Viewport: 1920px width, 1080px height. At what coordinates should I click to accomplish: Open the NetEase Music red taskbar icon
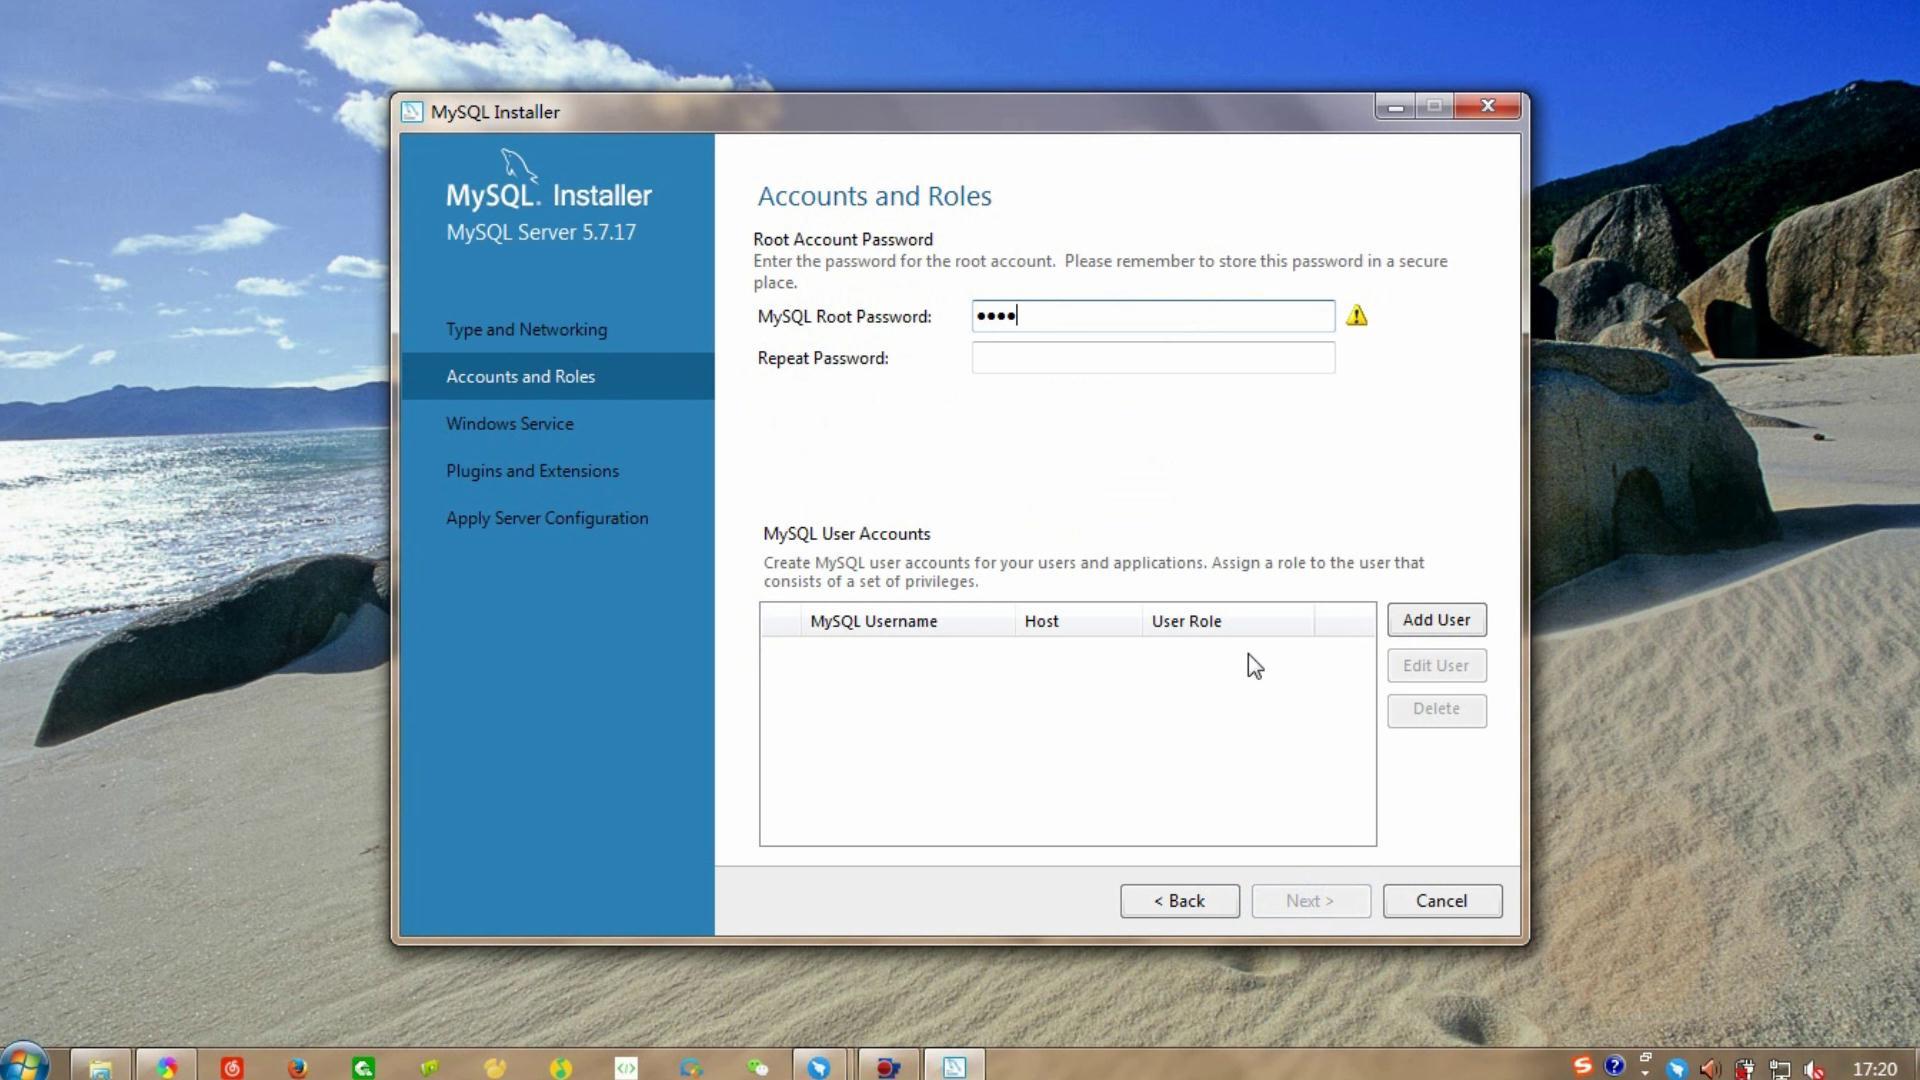(232, 1068)
